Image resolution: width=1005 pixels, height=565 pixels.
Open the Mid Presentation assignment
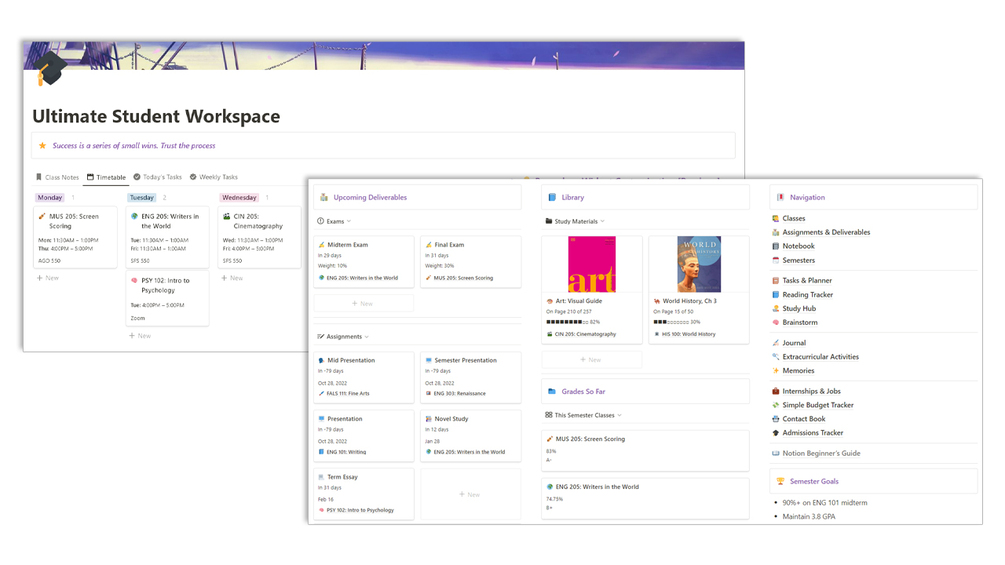coord(363,377)
